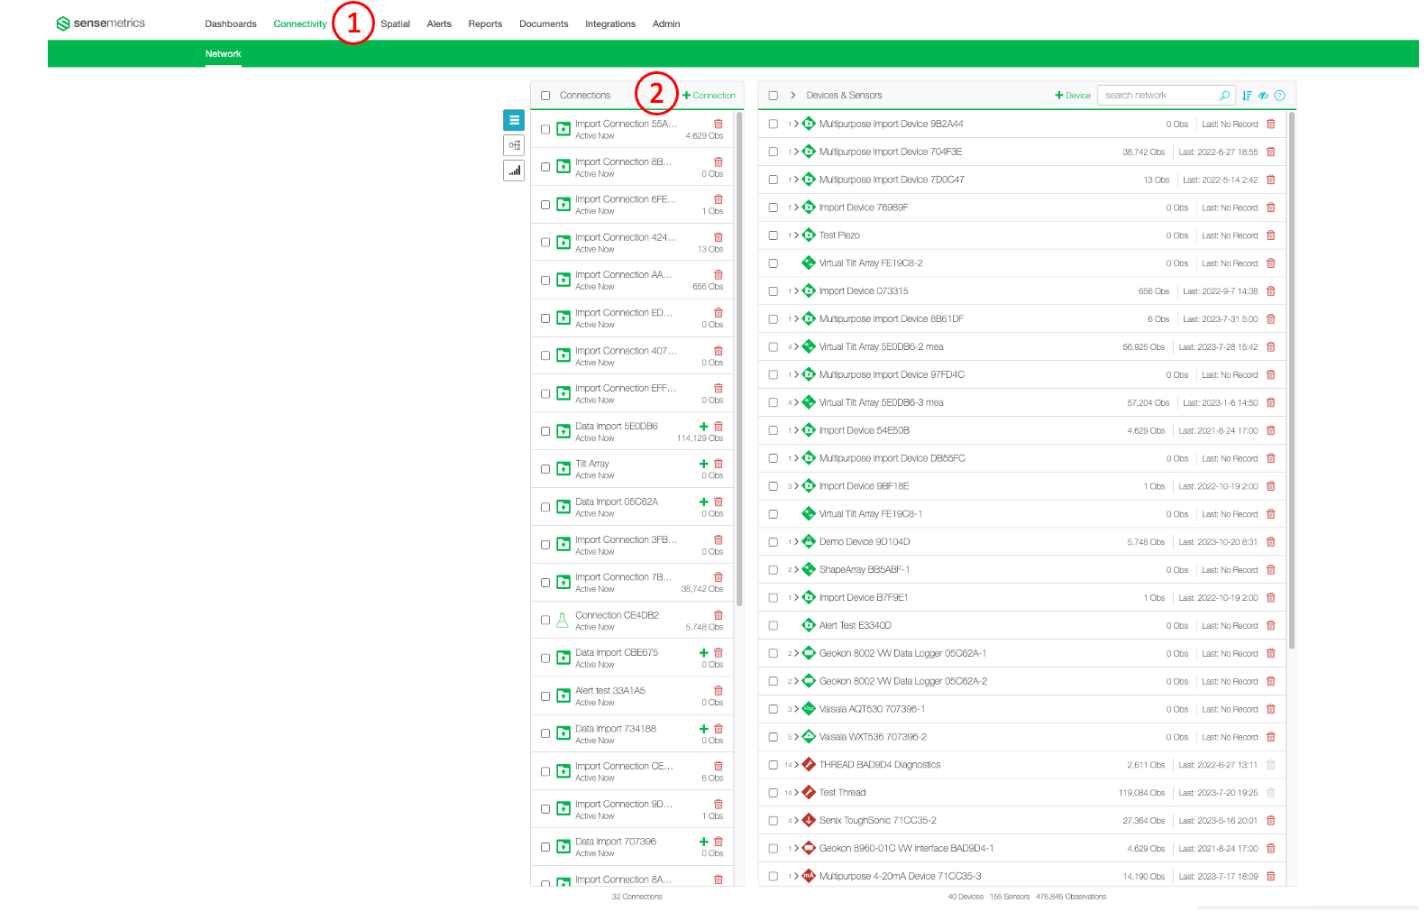The image size is (1428, 921).
Task: Click the sensemetrics logo
Action: (x=100, y=23)
